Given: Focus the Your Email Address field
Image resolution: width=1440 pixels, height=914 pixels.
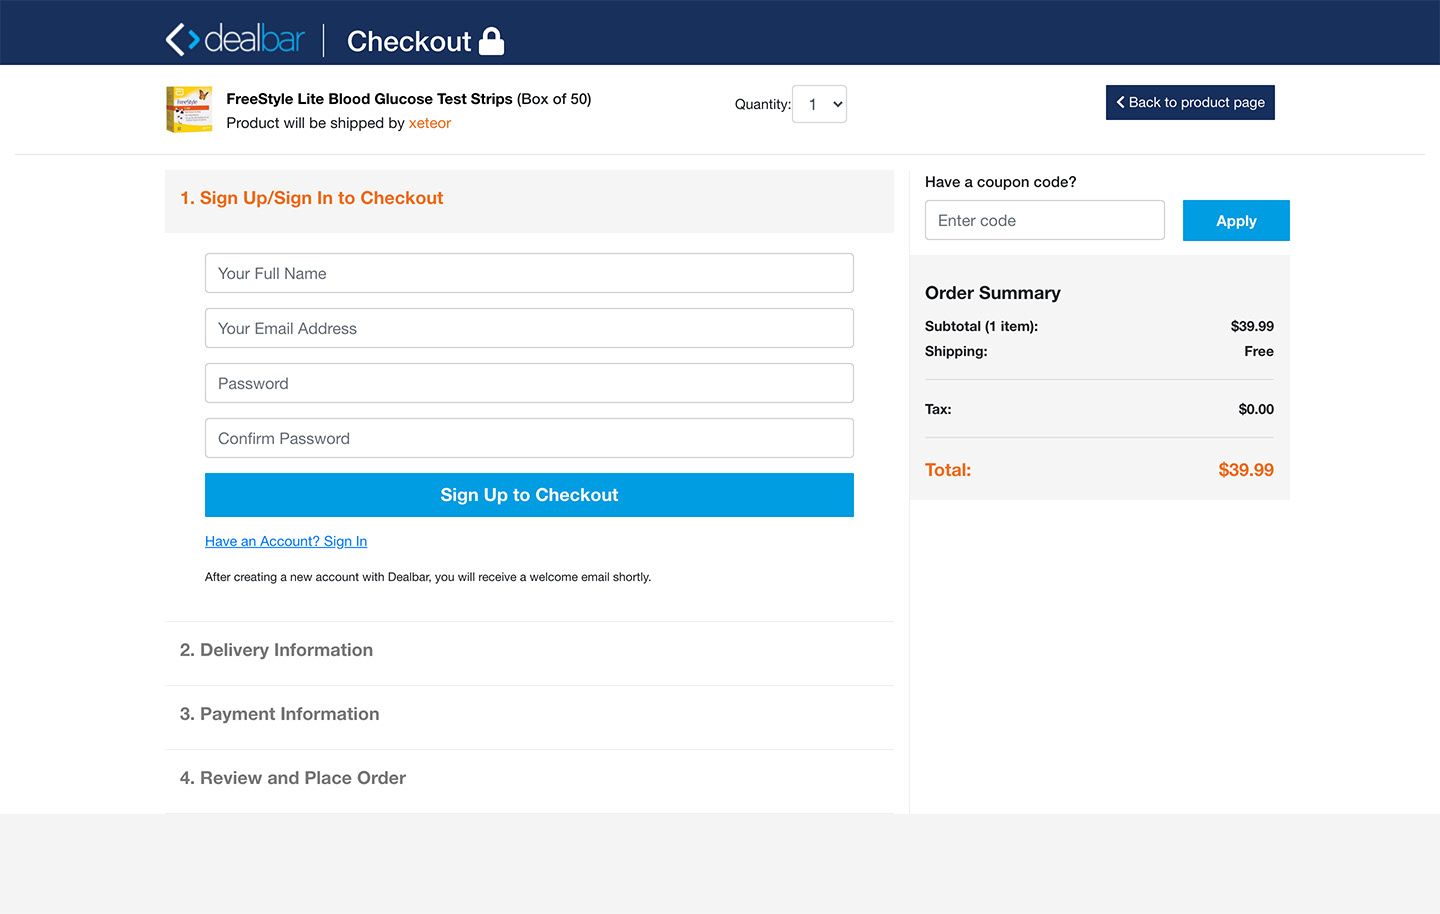Looking at the screenshot, I should click(529, 328).
